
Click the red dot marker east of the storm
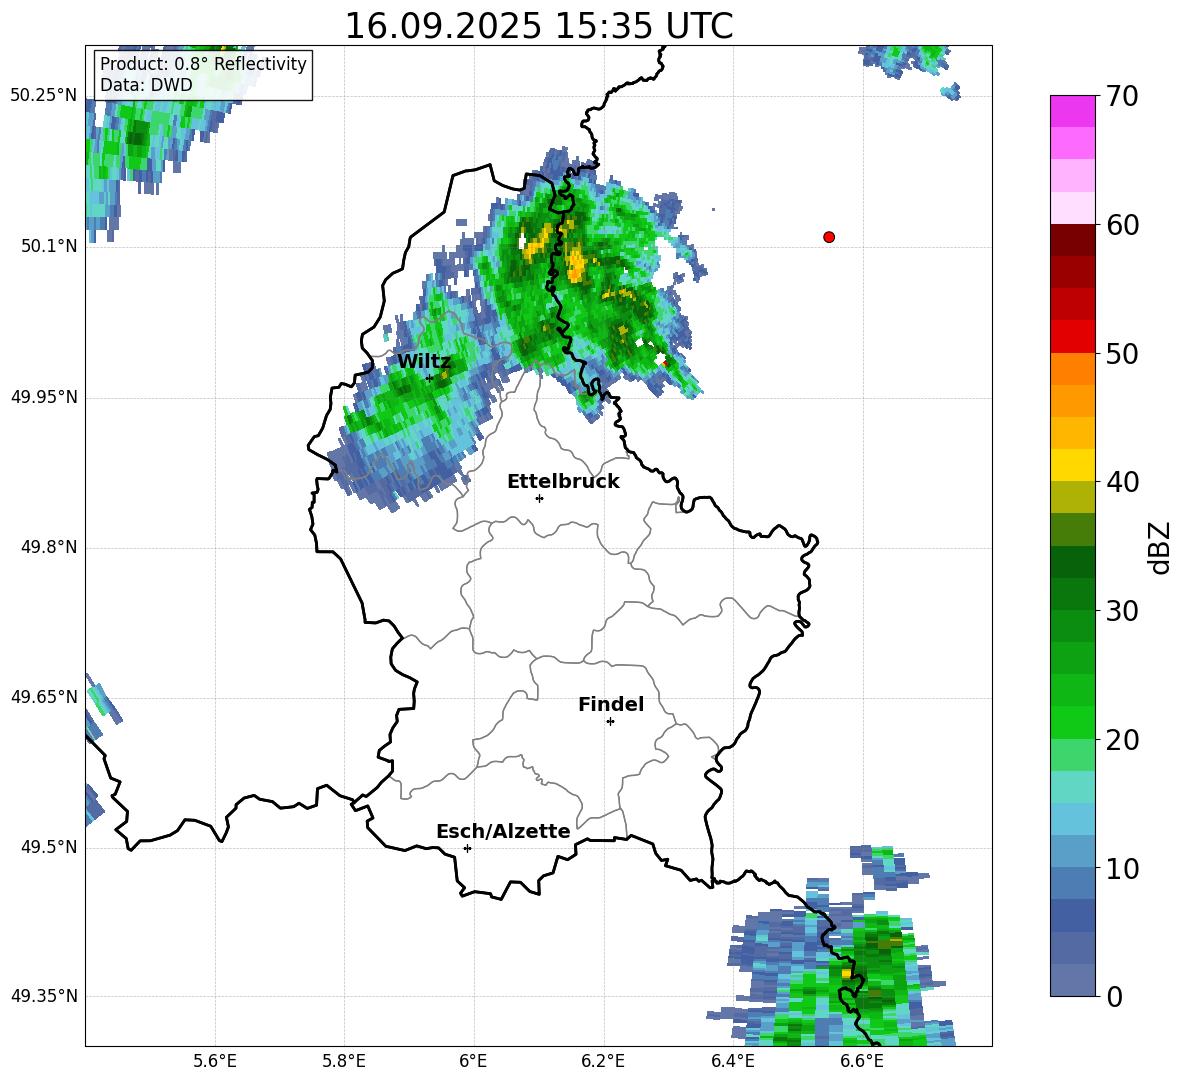pos(829,237)
